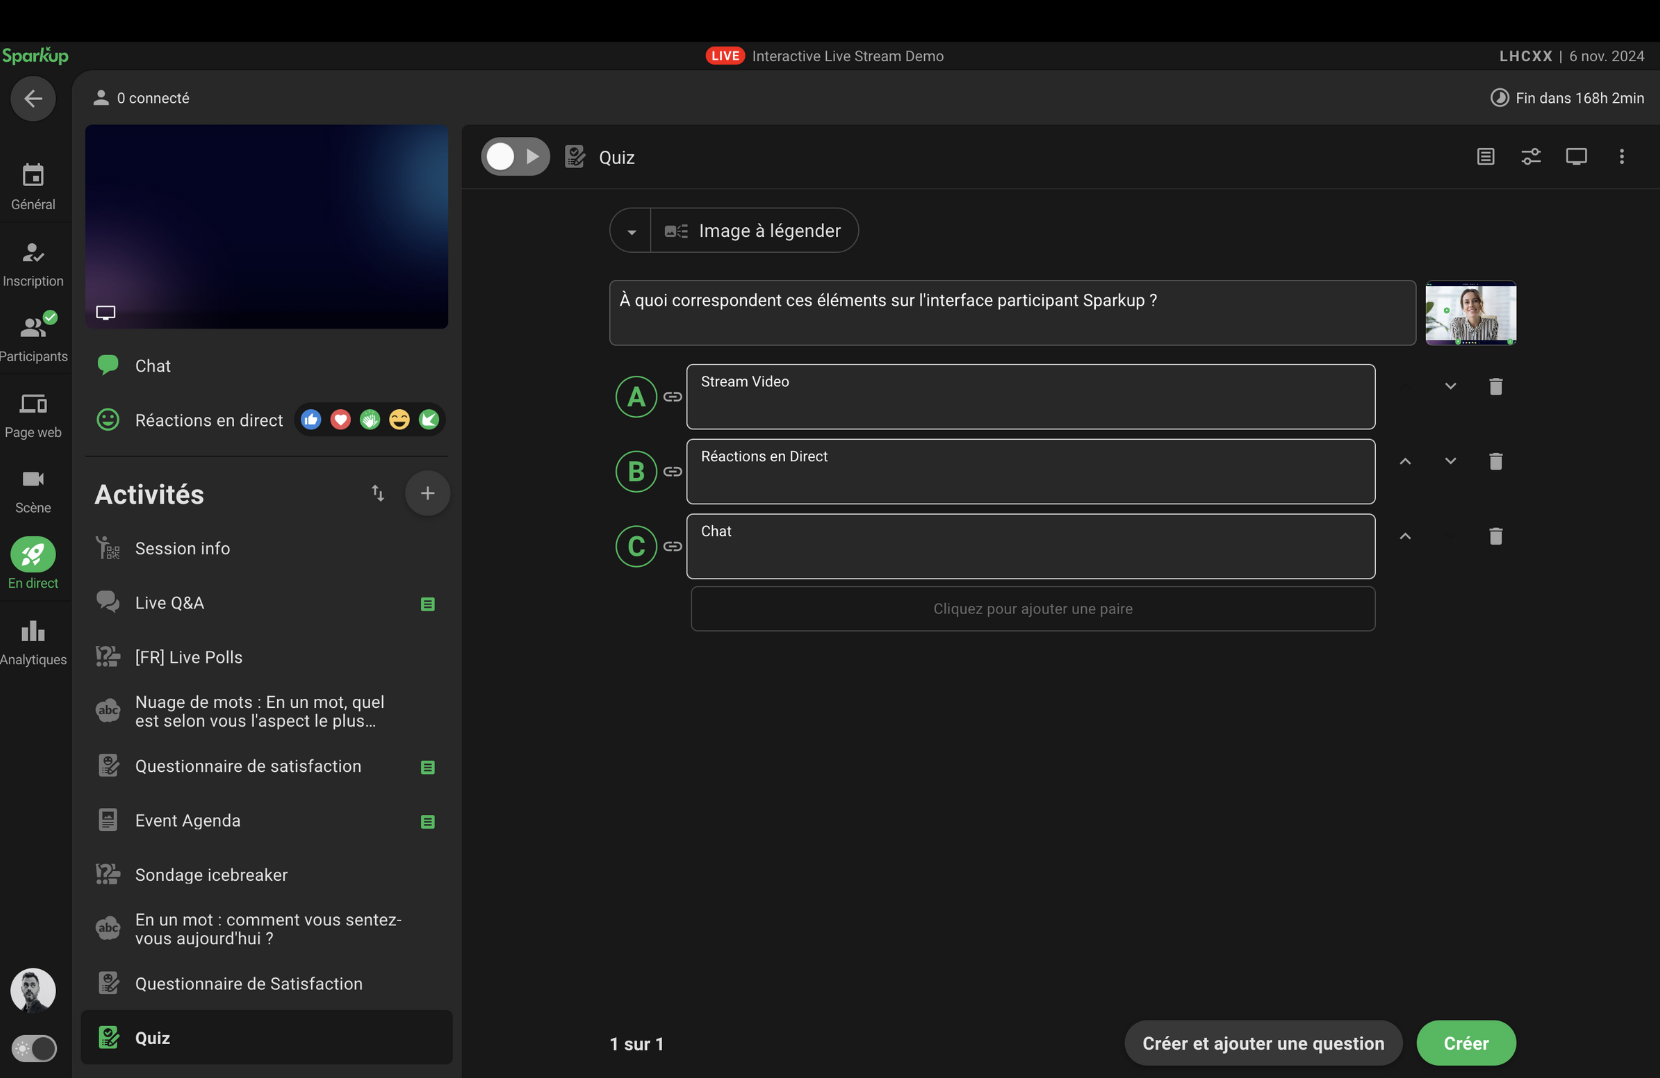Image resolution: width=1660 pixels, height=1078 pixels.
Task: Toggle the thumbs-up live reaction
Action: [311, 420]
